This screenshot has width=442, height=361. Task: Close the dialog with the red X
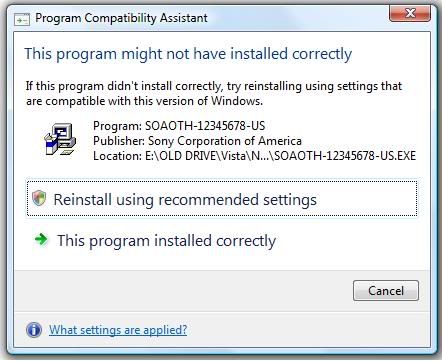[410, 14]
